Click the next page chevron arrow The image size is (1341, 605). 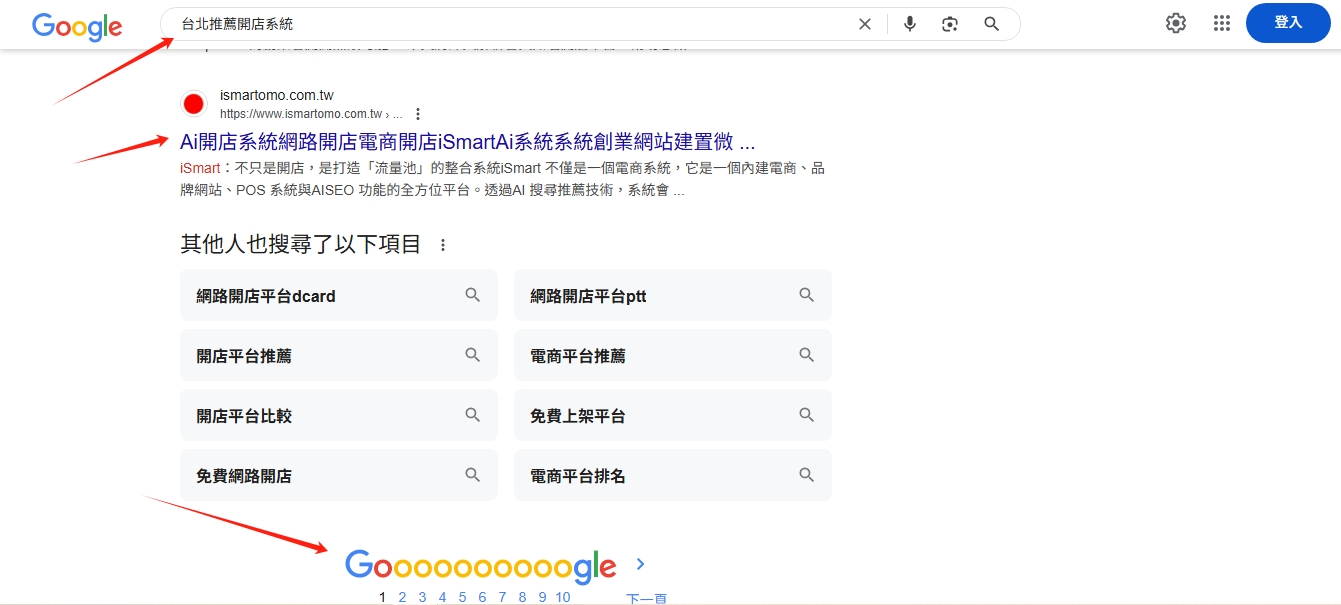pyautogui.click(x=641, y=565)
